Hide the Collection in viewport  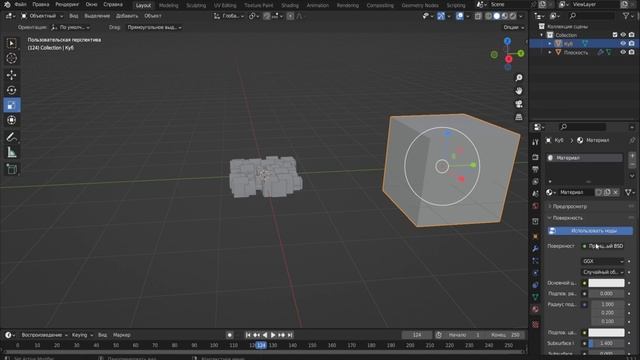click(x=623, y=35)
